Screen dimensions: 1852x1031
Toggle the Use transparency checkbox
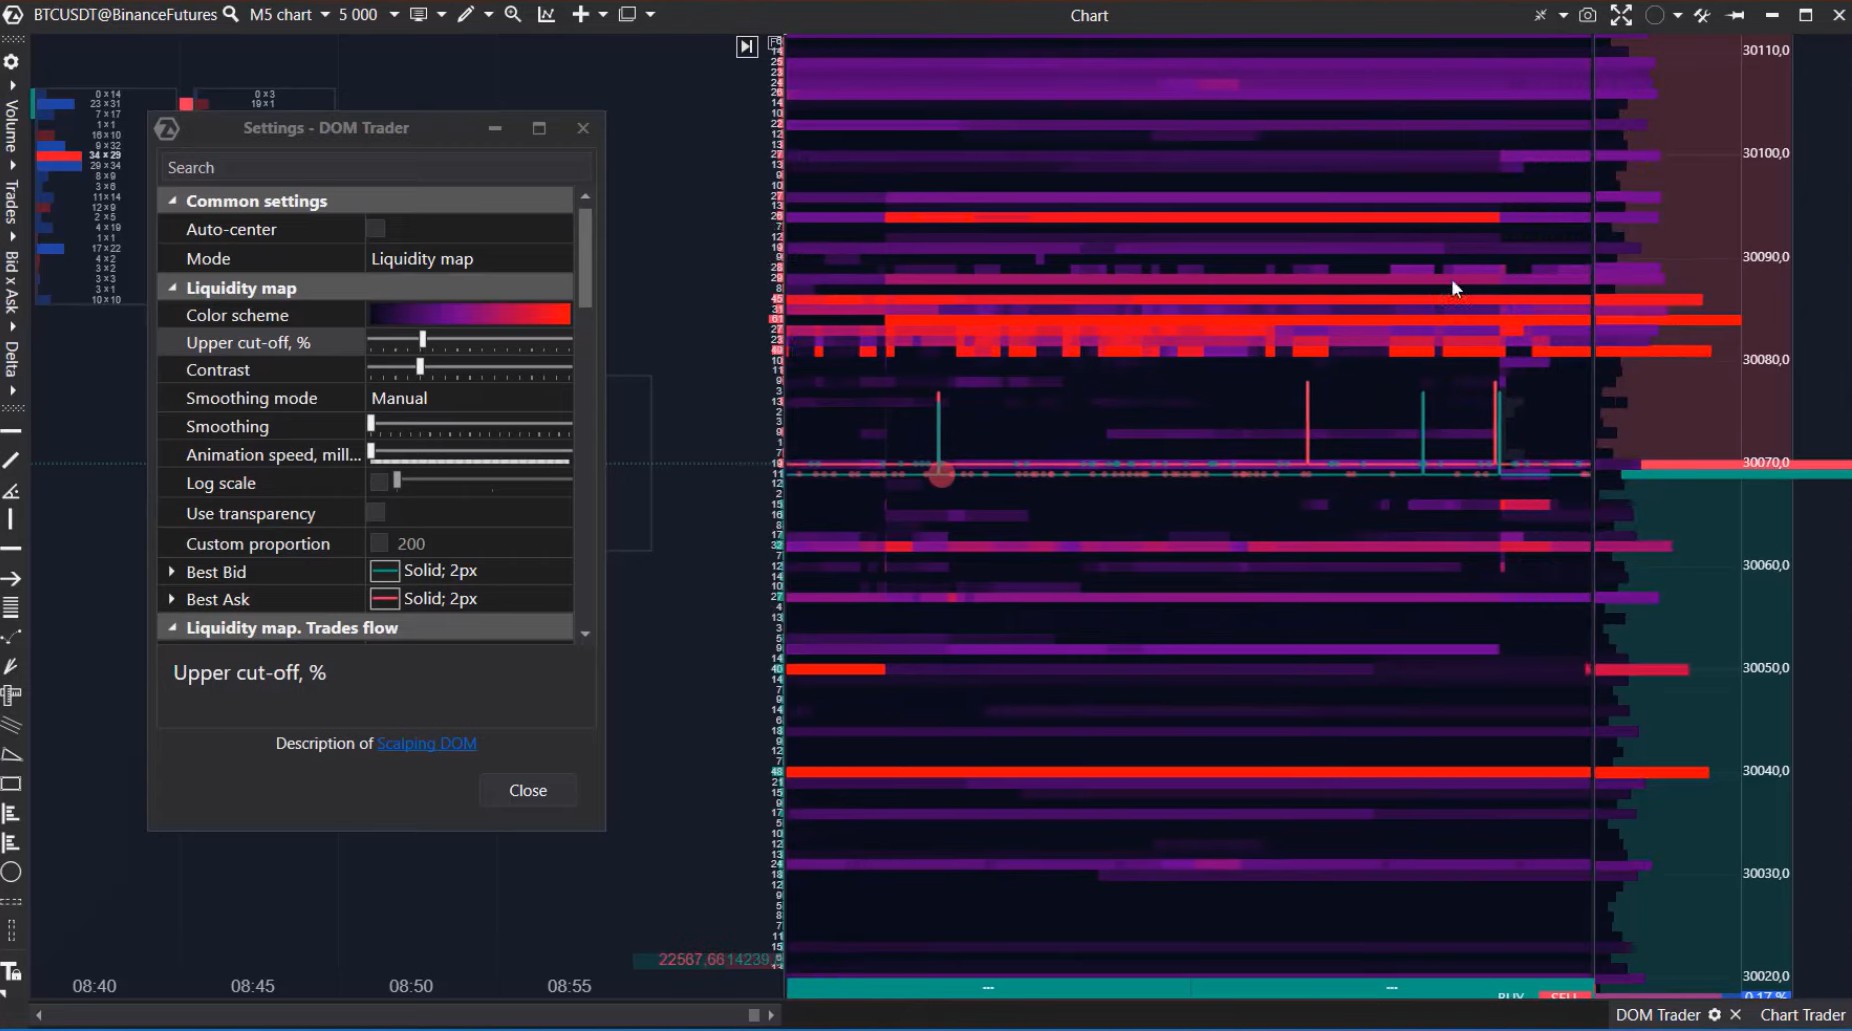click(x=376, y=513)
